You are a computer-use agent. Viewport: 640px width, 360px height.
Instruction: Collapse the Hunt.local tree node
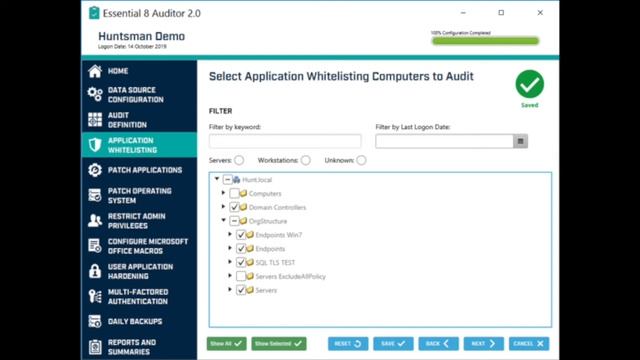(x=217, y=179)
